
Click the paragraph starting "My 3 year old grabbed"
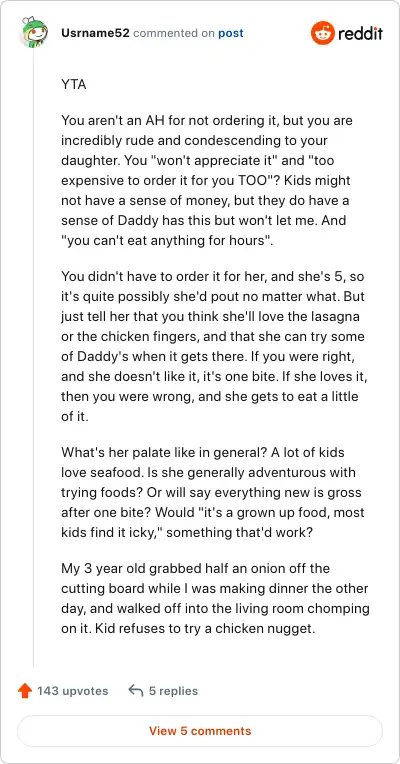[215, 598]
